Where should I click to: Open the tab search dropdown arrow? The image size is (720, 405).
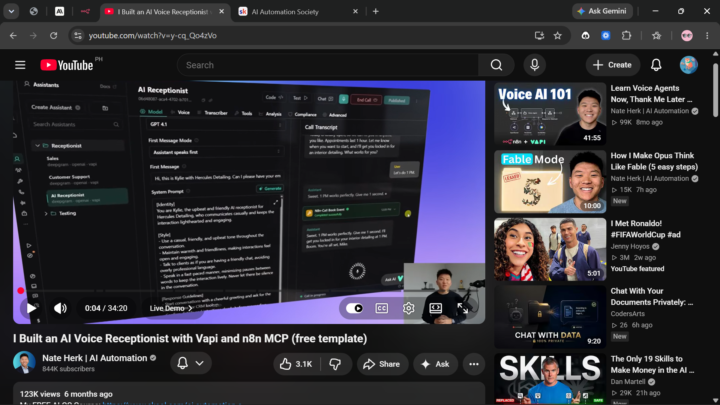click(x=11, y=11)
